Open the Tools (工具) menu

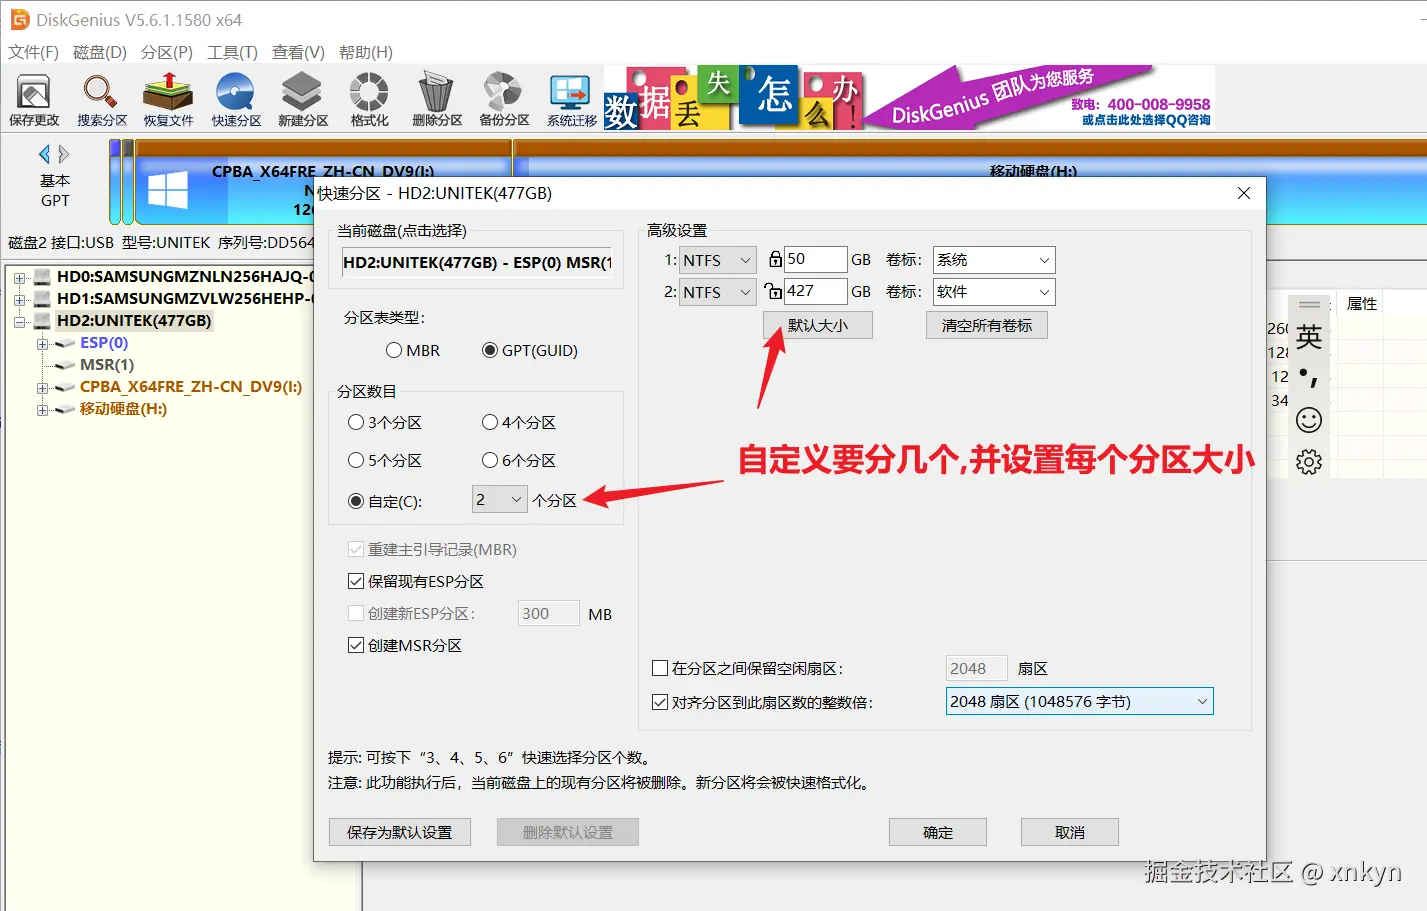coord(232,52)
